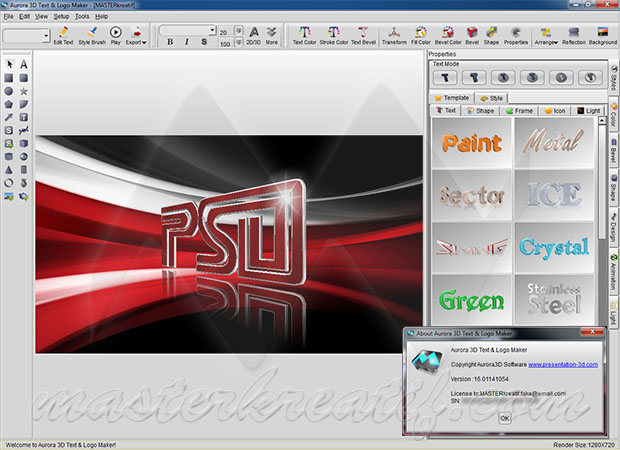Open the View menu
620x450 pixels.
click(42, 17)
